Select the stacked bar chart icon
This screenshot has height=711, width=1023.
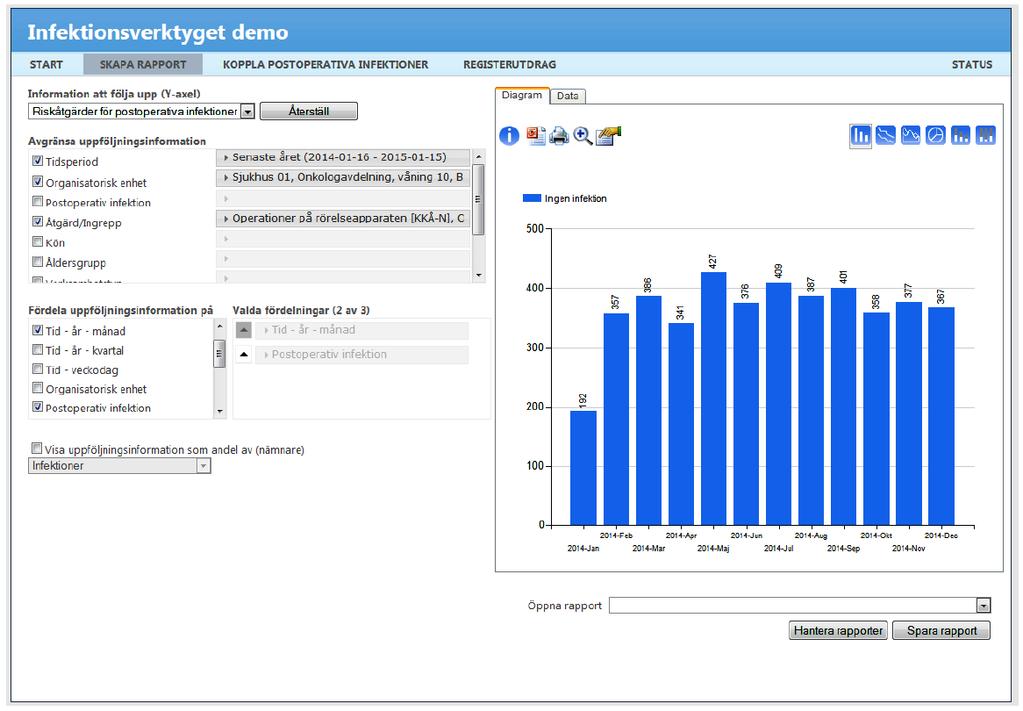click(960, 136)
